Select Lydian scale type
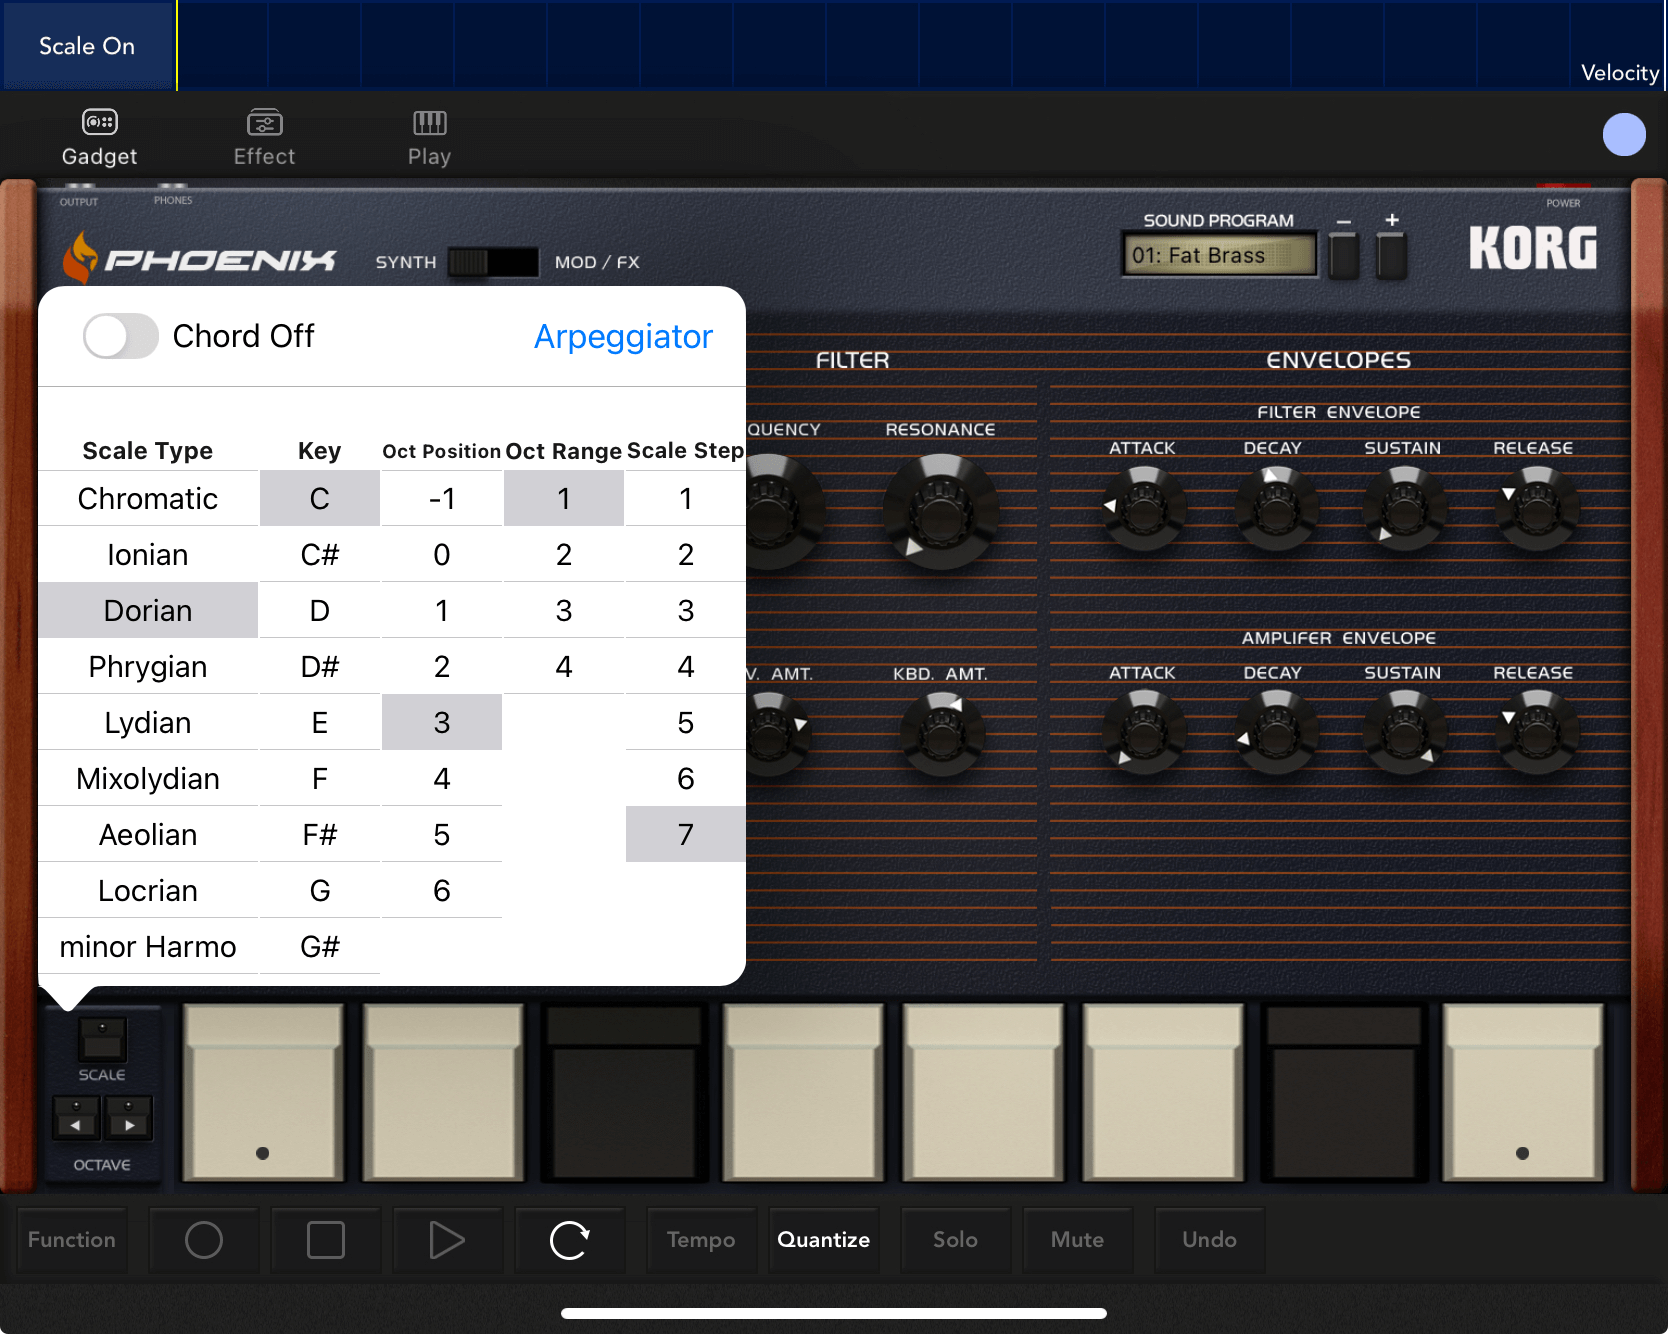Image resolution: width=1668 pixels, height=1334 pixels. coord(148,722)
